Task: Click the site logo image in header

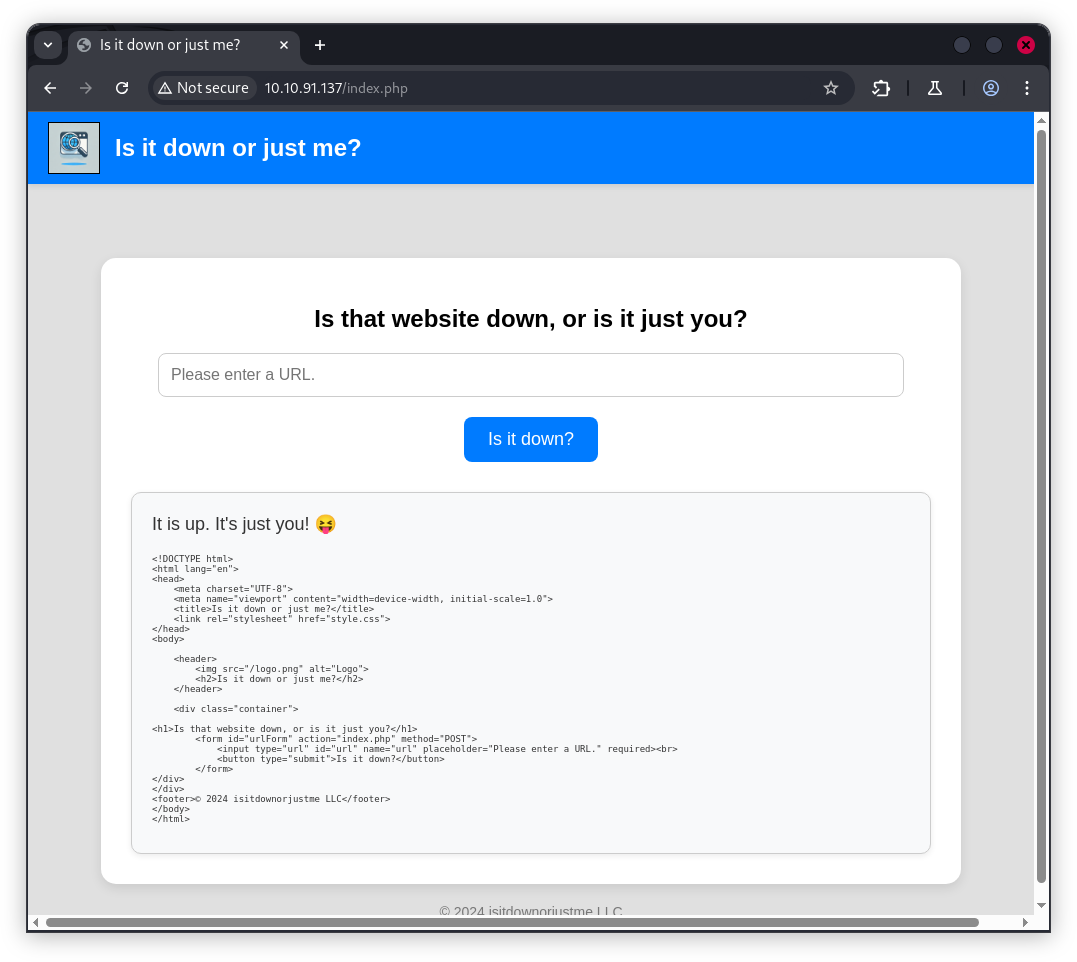Action: pyautogui.click(x=74, y=148)
